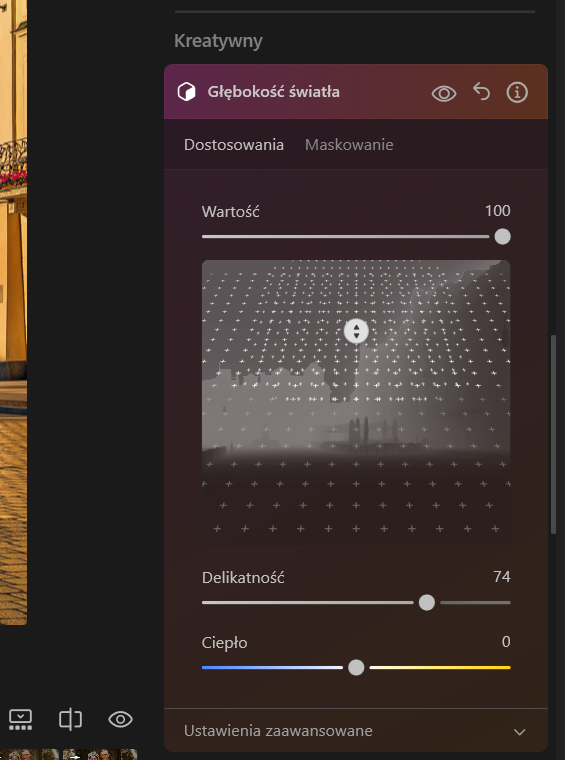Open info for Głębokość światła
565x760 pixels.
(x=517, y=92)
